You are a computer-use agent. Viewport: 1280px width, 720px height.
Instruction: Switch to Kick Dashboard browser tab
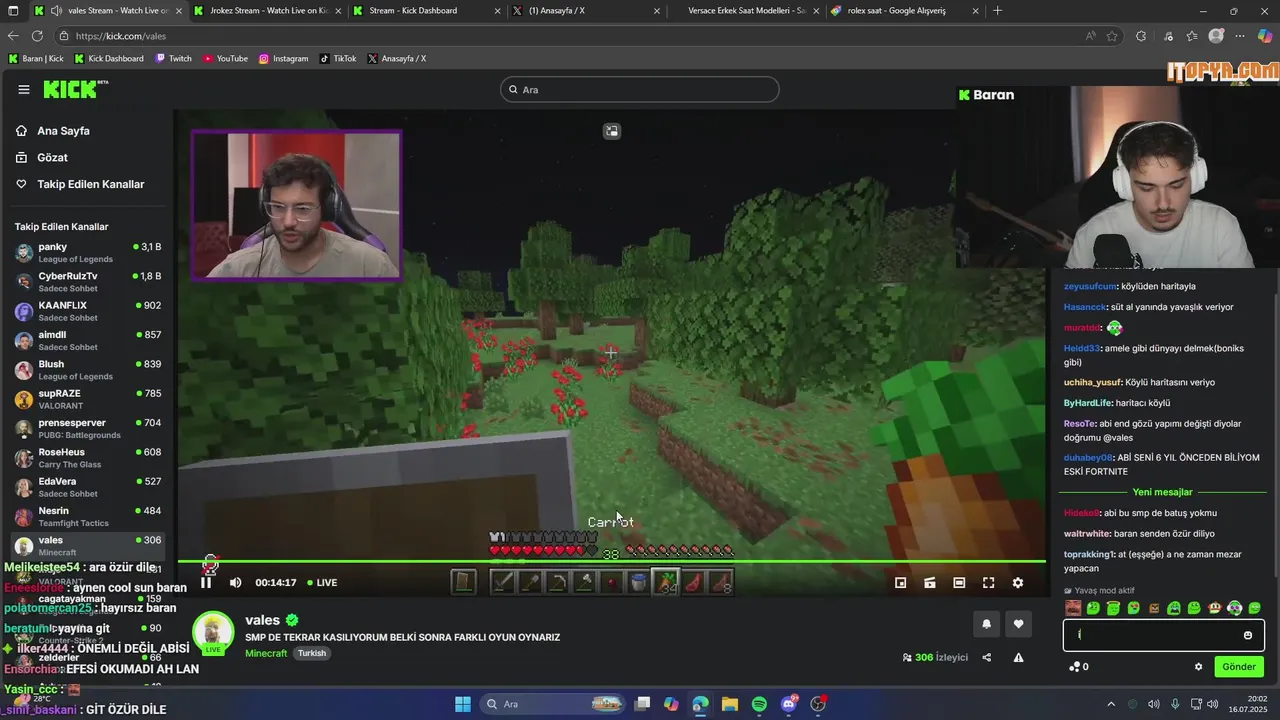pos(425,11)
